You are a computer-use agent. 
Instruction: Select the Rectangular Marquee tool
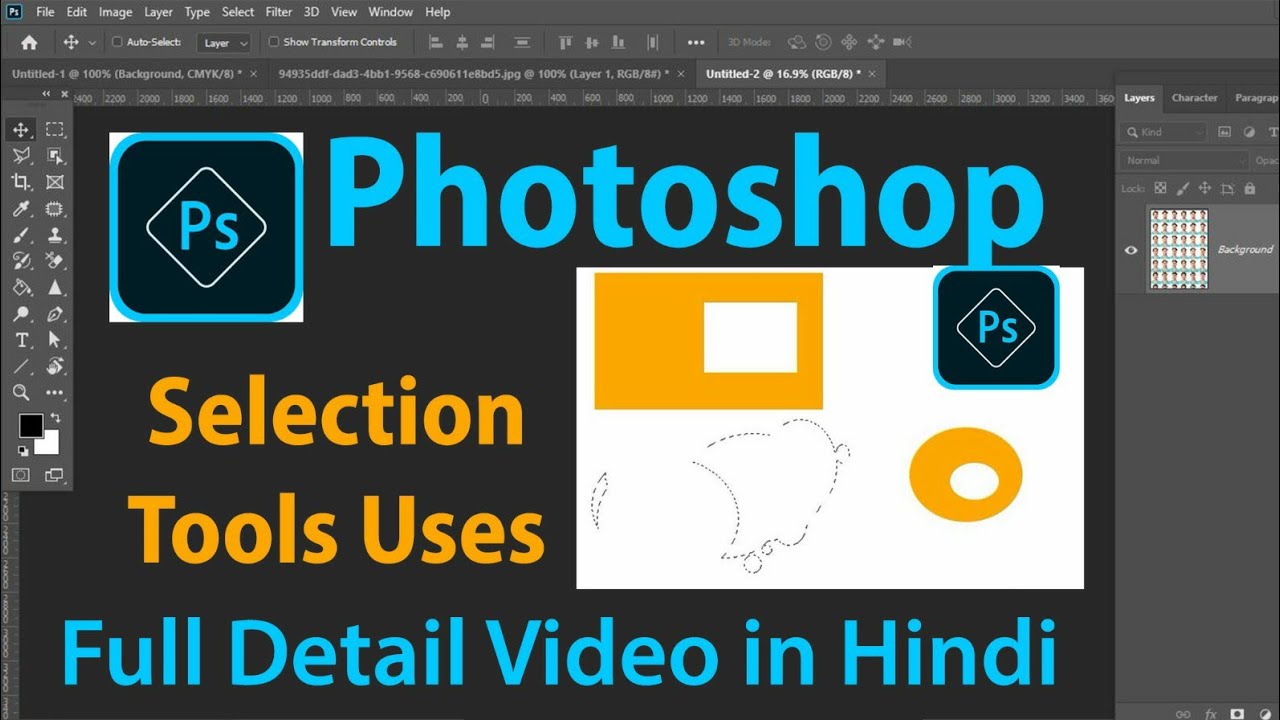click(x=55, y=129)
